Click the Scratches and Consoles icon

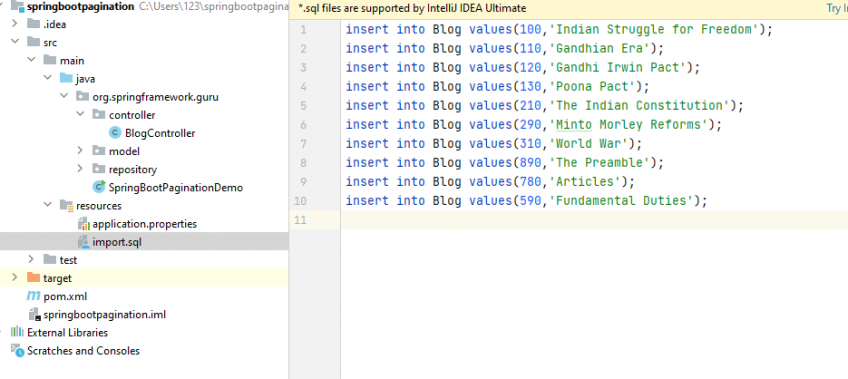[18, 351]
